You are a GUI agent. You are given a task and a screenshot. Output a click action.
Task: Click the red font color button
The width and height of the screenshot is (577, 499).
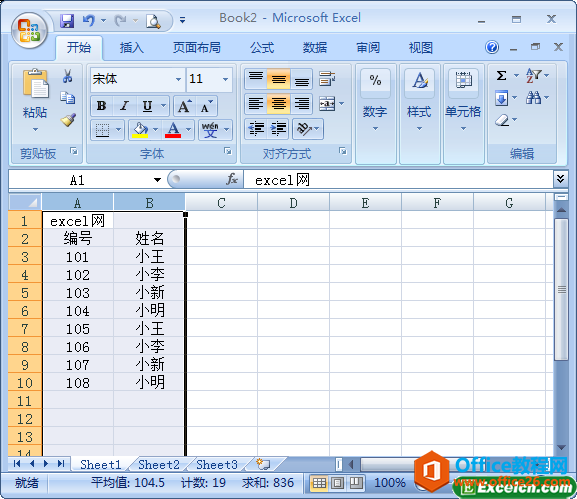coord(173,130)
